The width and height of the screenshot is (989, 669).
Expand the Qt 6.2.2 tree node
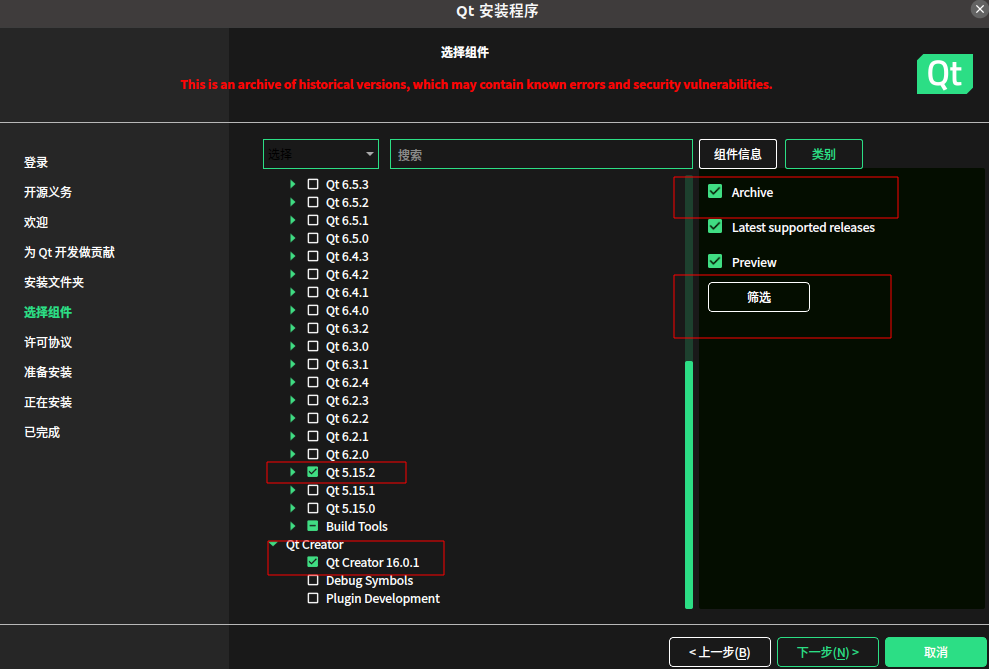coord(293,417)
